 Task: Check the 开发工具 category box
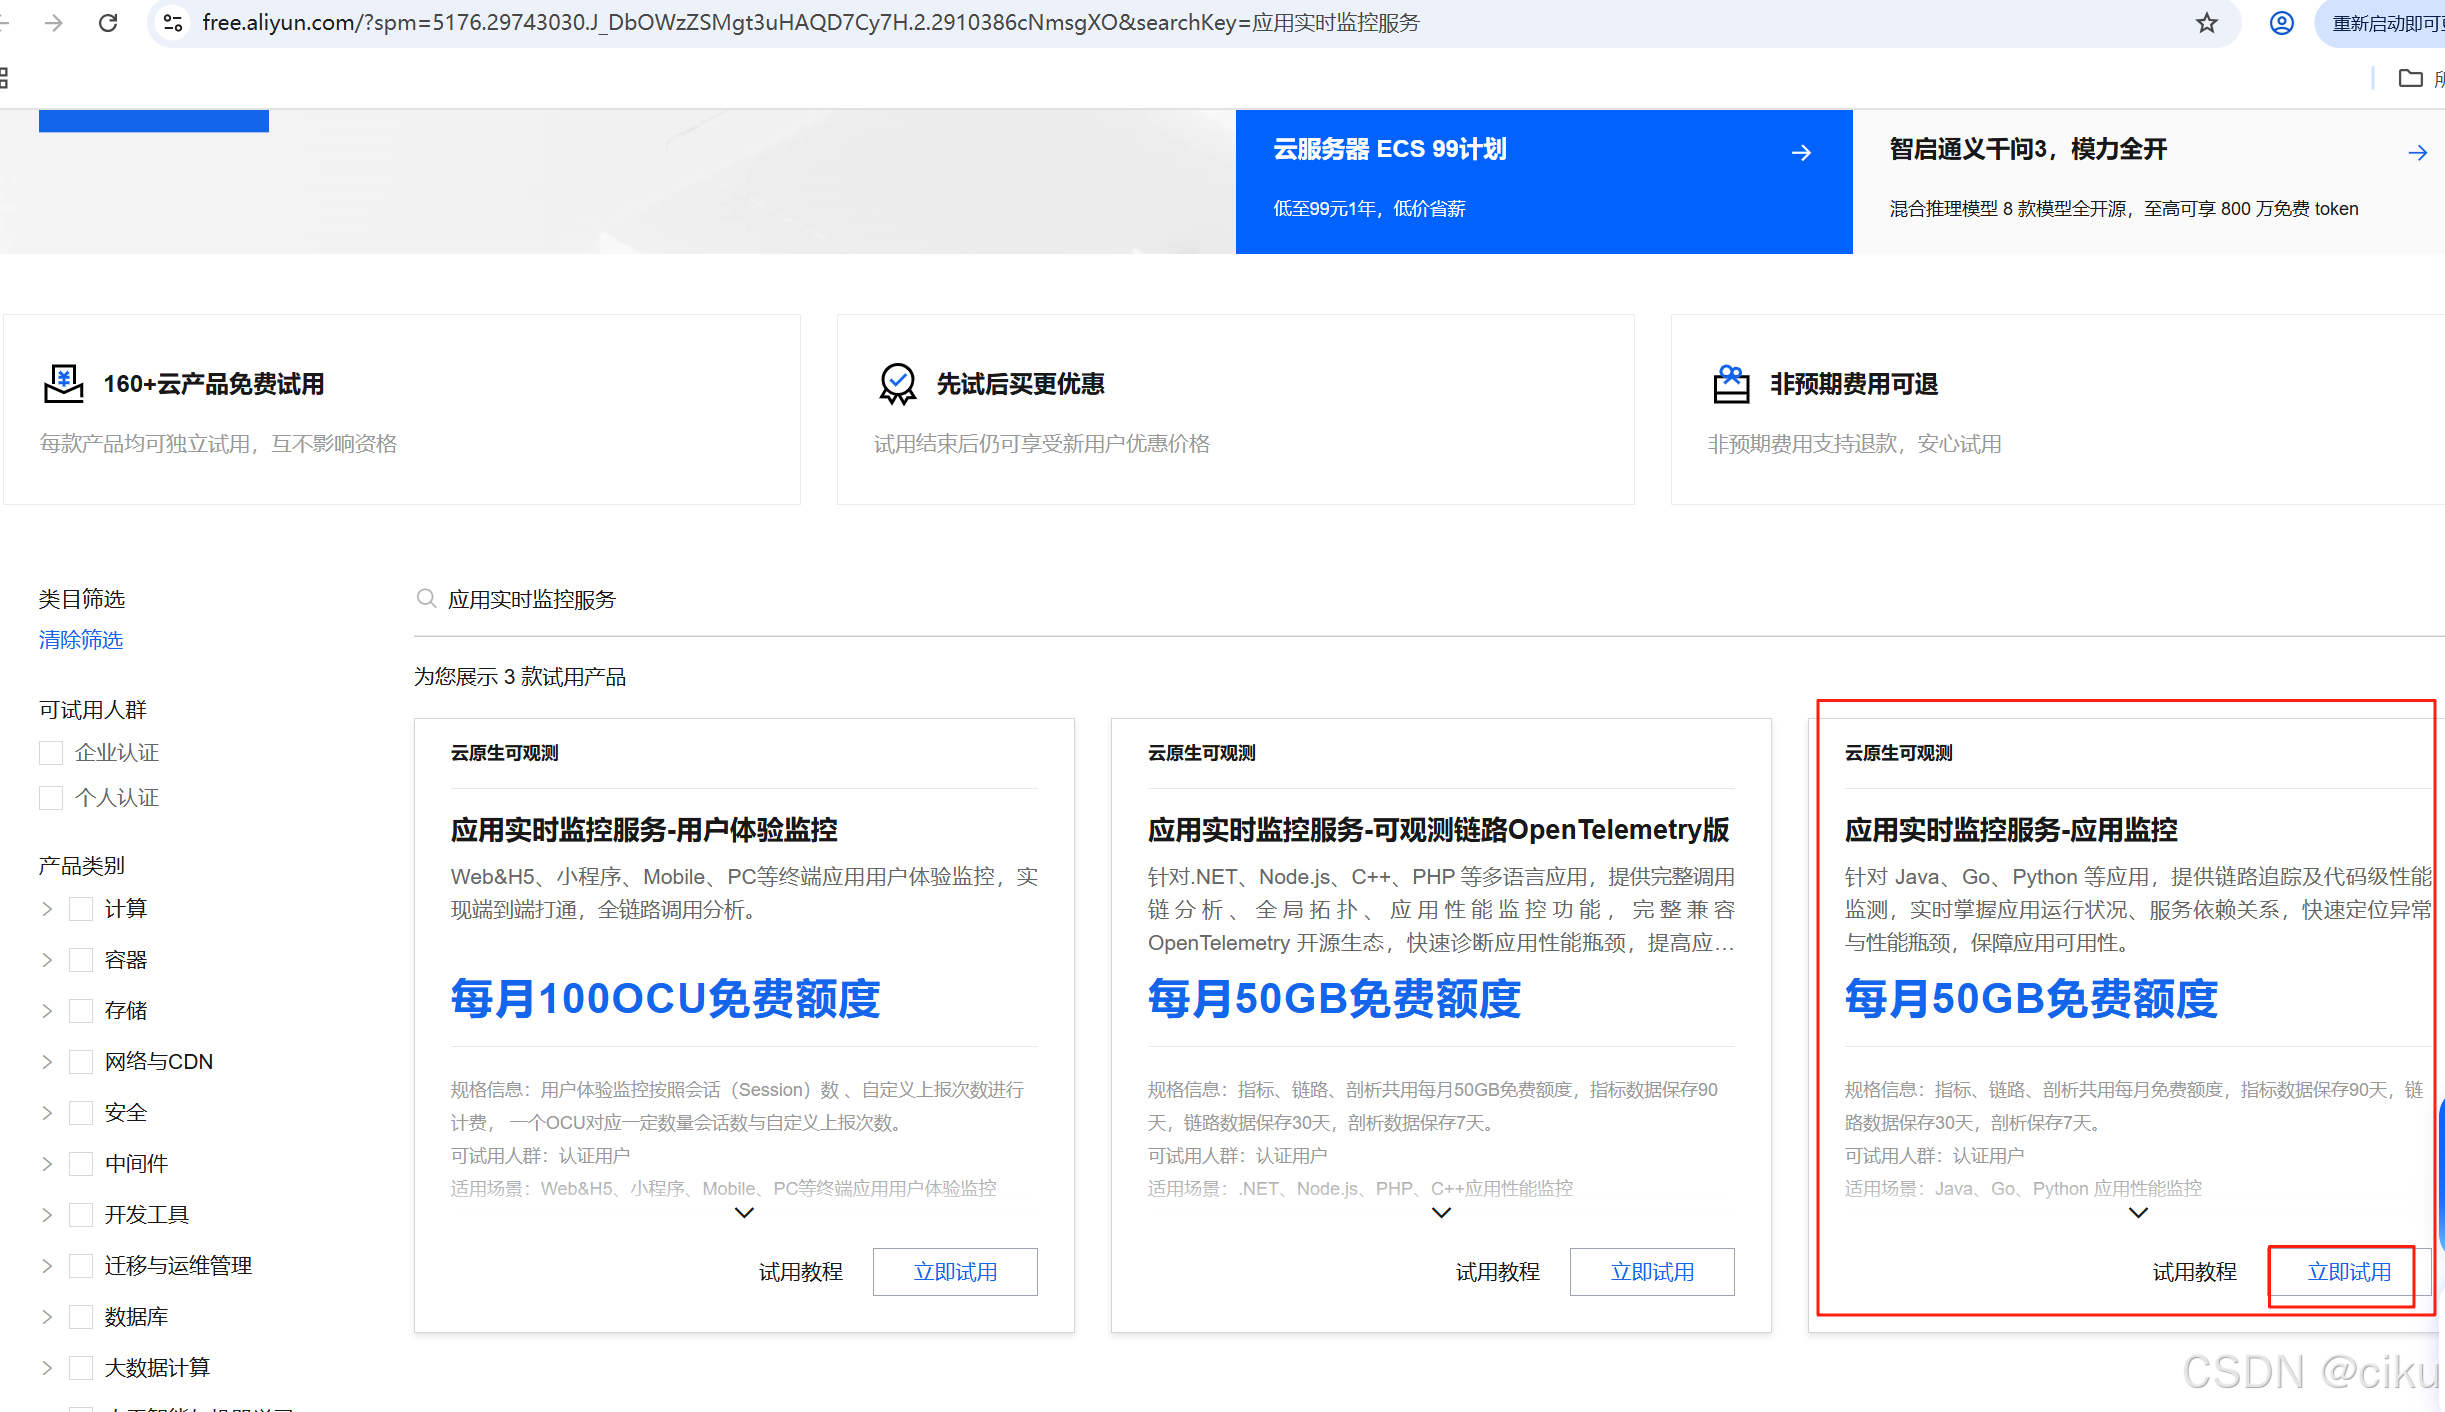(81, 1215)
